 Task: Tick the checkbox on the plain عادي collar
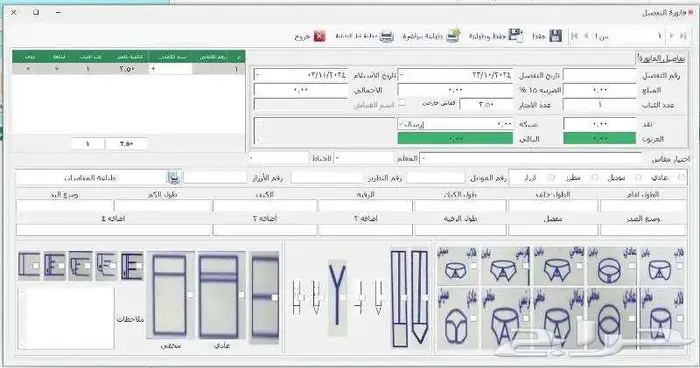(x=631, y=266)
